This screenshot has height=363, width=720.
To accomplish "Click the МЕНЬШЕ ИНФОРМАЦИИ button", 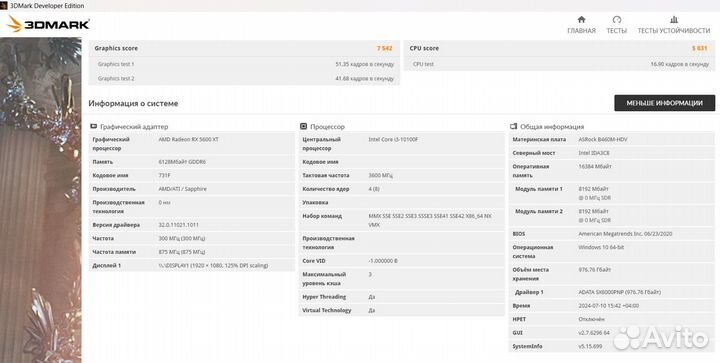I will click(x=664, y=103).
